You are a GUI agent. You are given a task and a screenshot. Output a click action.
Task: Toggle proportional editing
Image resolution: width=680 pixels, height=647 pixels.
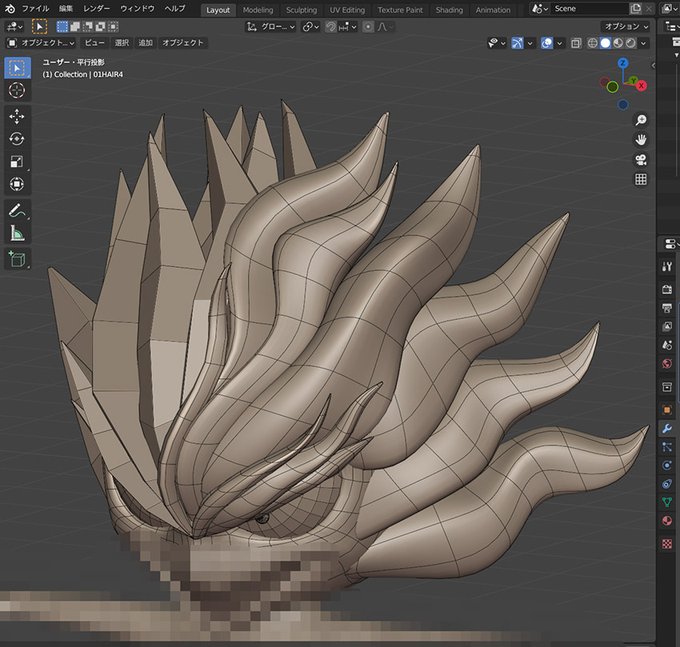pyautogui.click(x=368, y=27)
